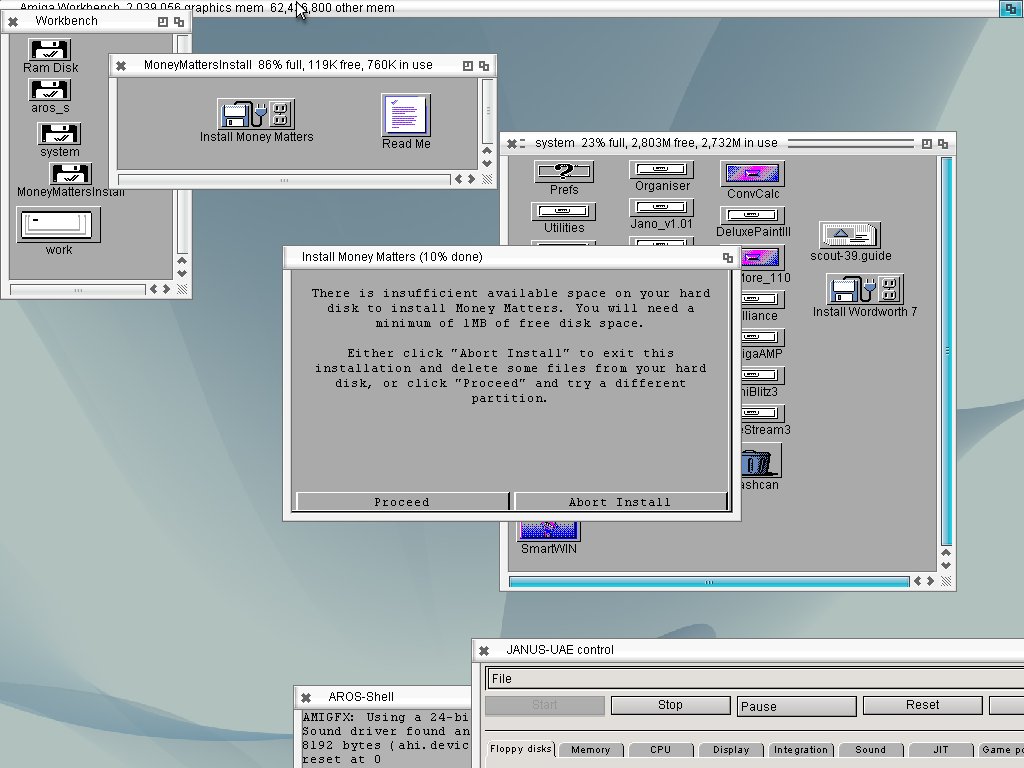Open the Organiser drawer icon
1024x768 pixels.
click(x=662, y=170)
